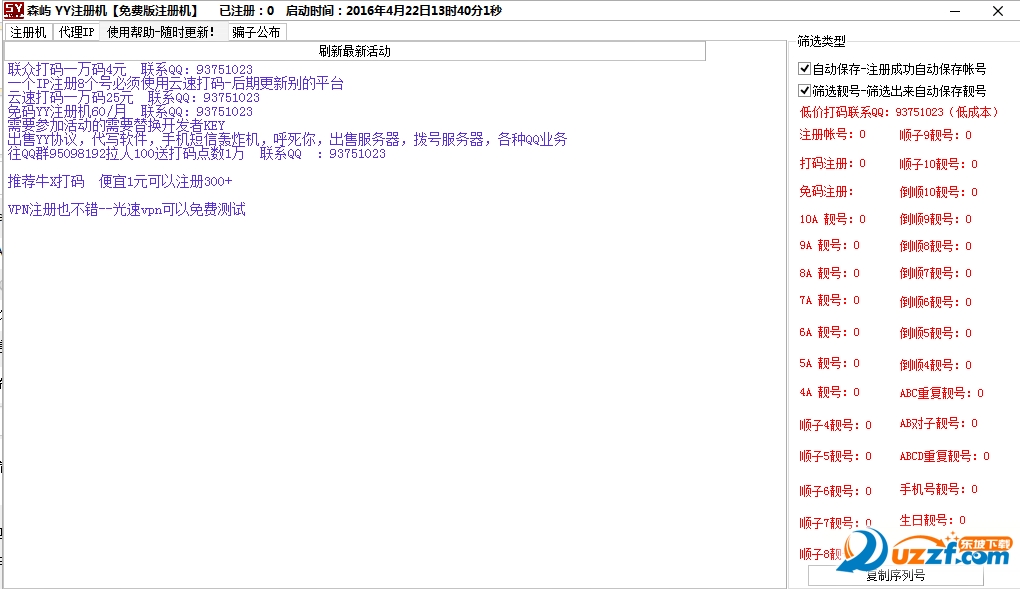Click the 需要参加活动的需要替换开发者KEY line

(x=116, y=126)
